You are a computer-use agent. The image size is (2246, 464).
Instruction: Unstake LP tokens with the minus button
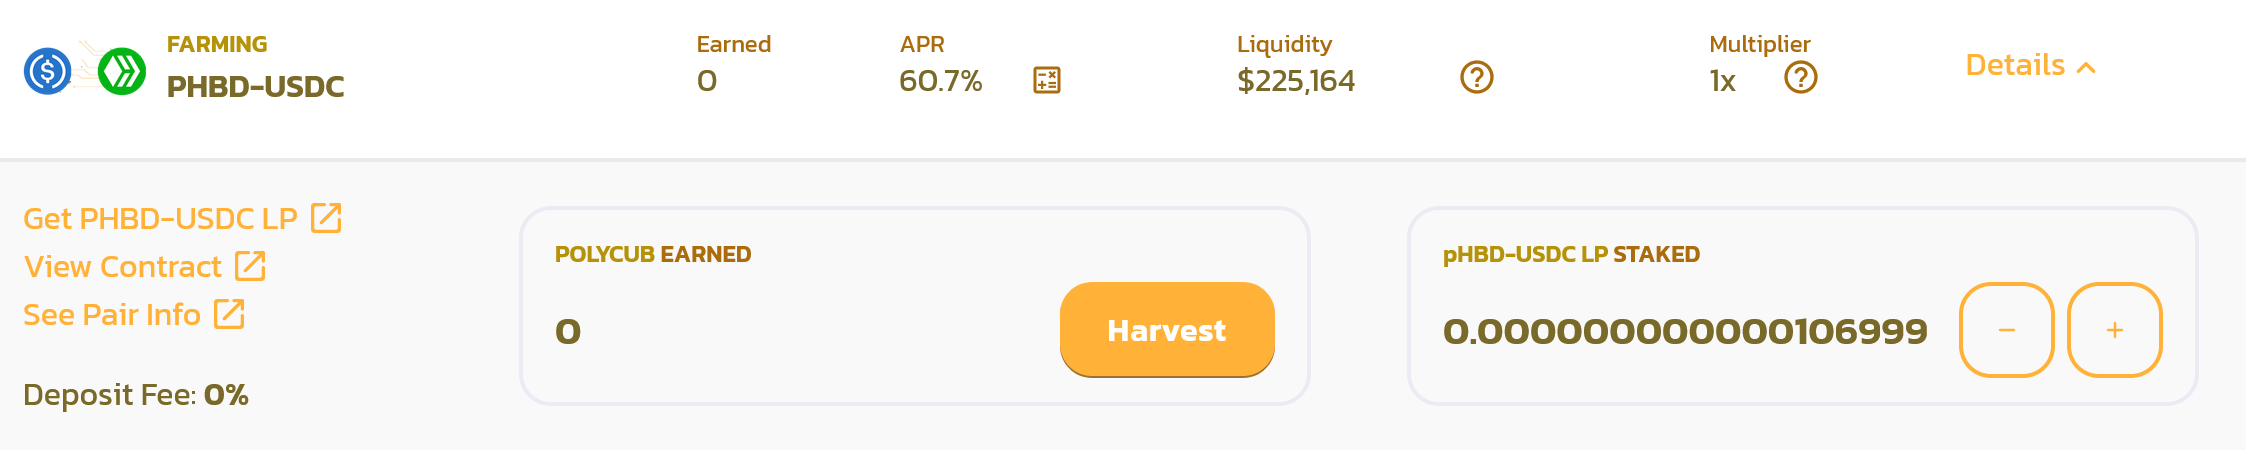pos(2006,330)
